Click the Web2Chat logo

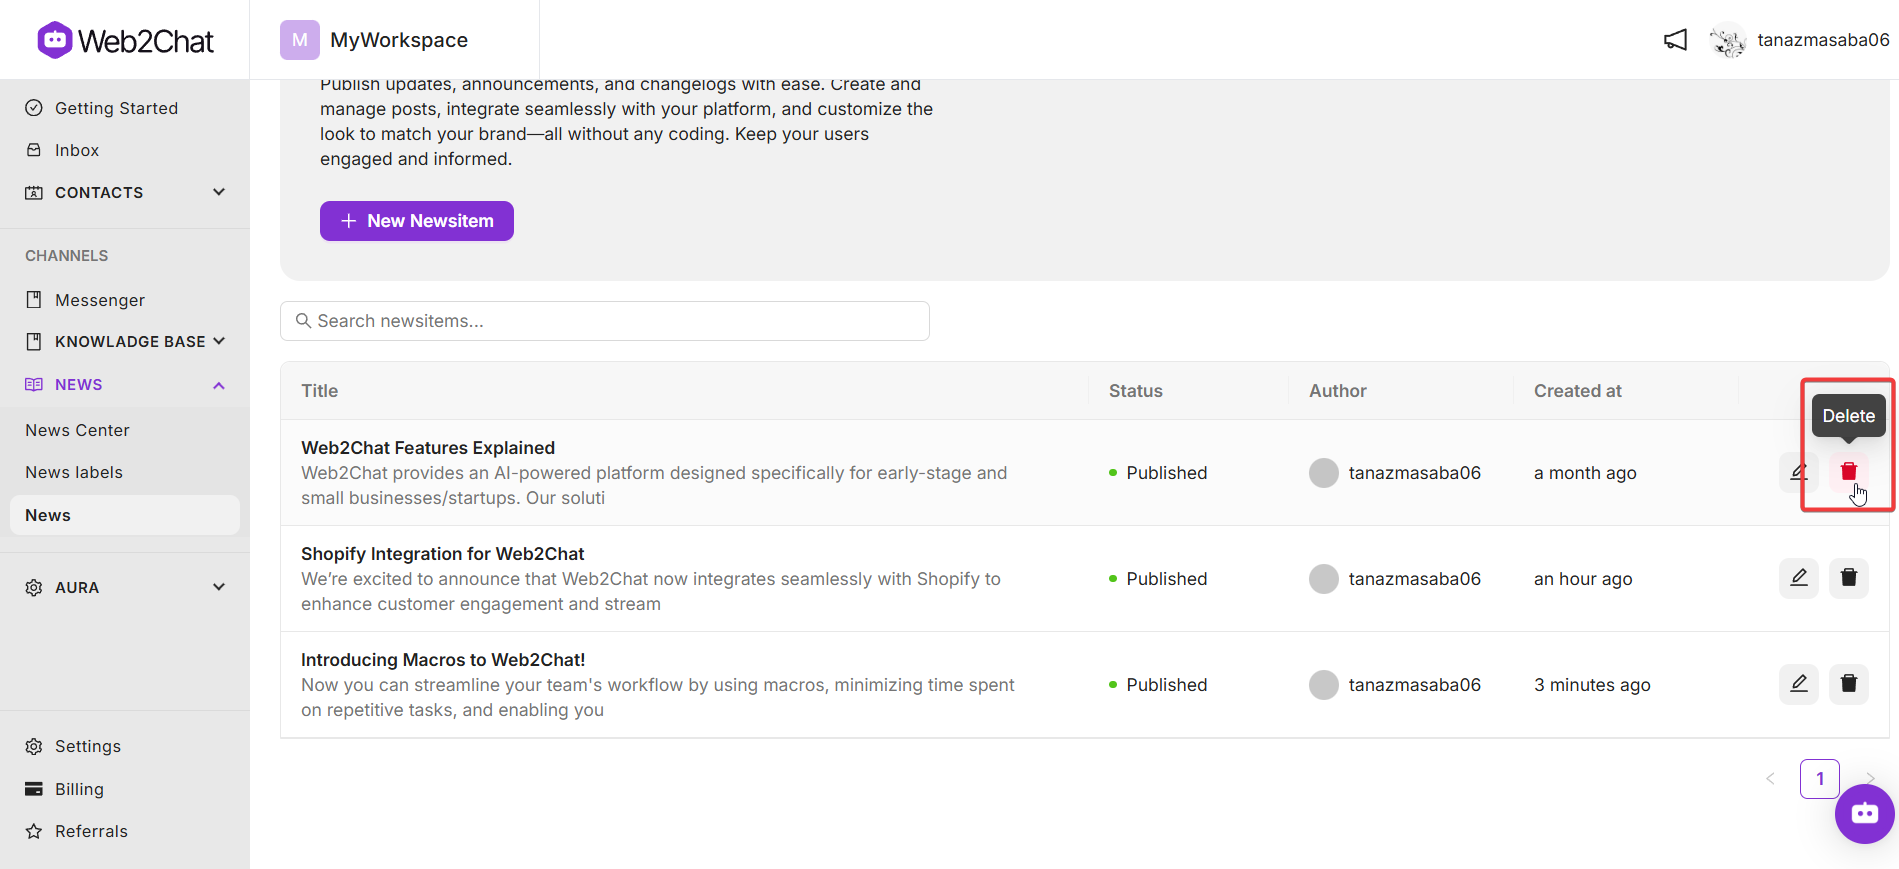pyautogui.click(x=125, y=40)
